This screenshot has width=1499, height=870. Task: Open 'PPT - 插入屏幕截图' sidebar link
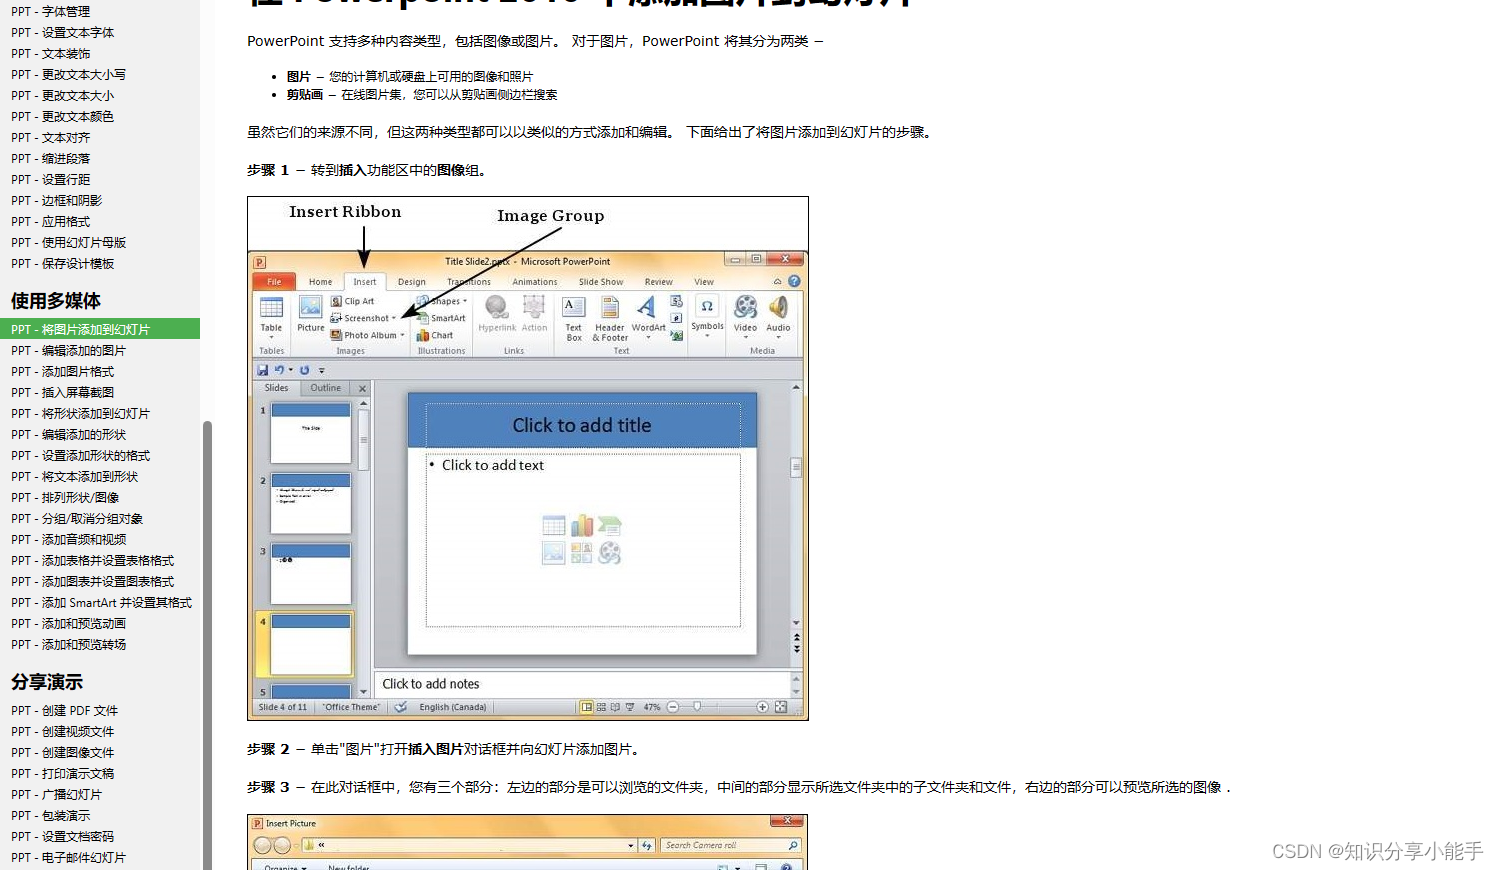[63, 392]
